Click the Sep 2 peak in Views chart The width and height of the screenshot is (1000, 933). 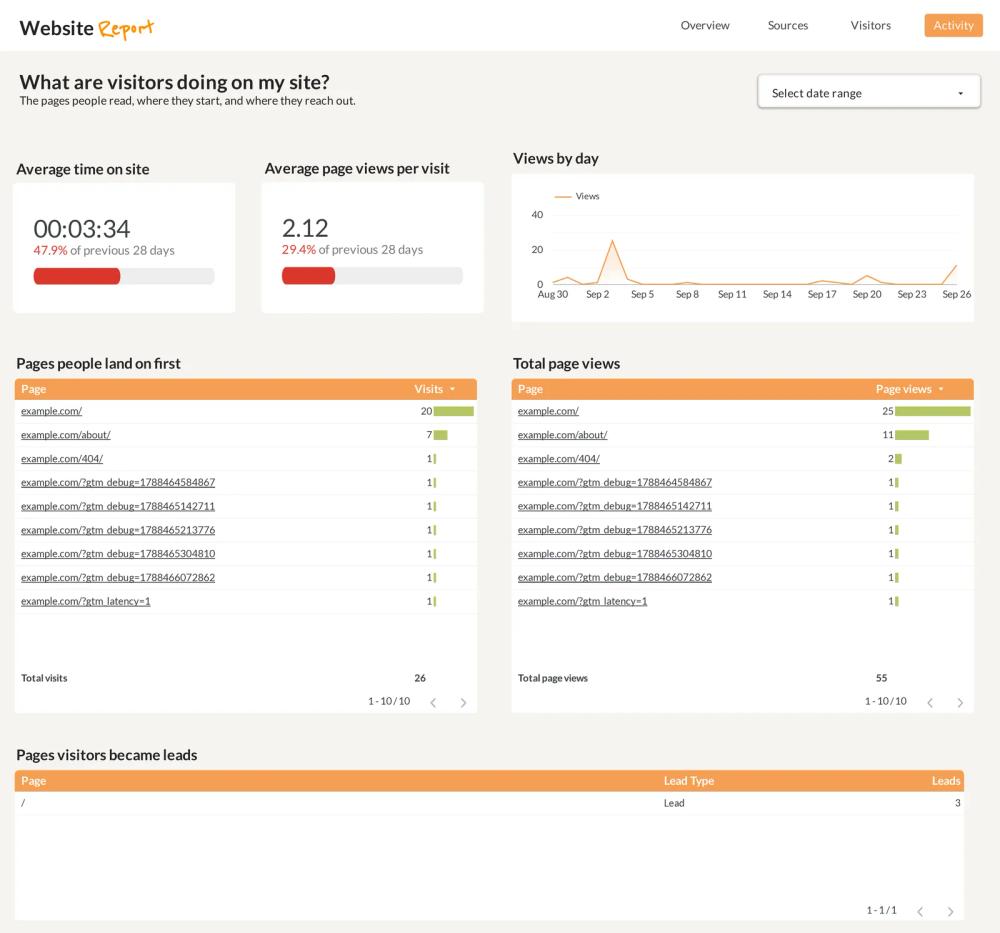click(612, 241)
